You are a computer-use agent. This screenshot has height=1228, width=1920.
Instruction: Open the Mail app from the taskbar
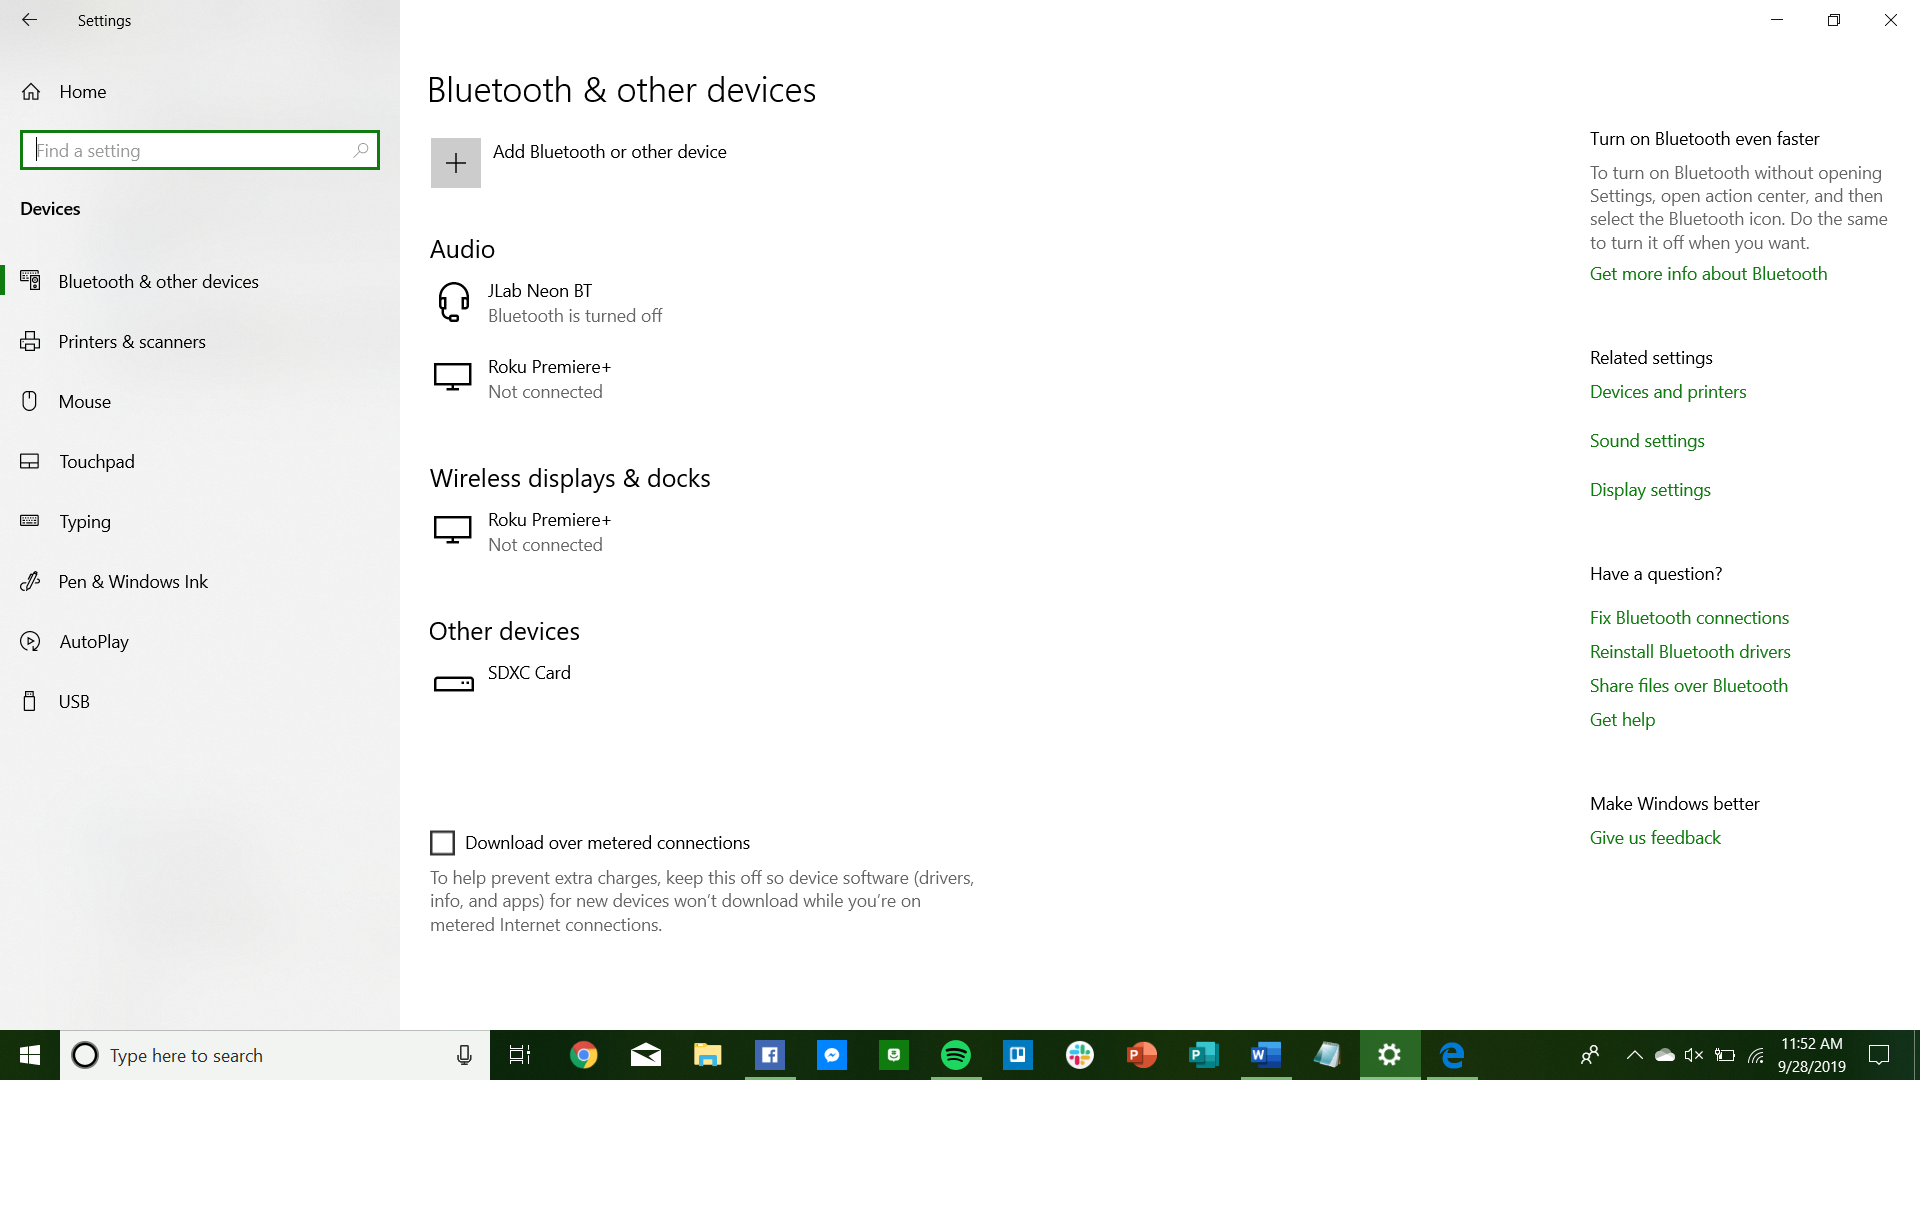[646, 1055]
